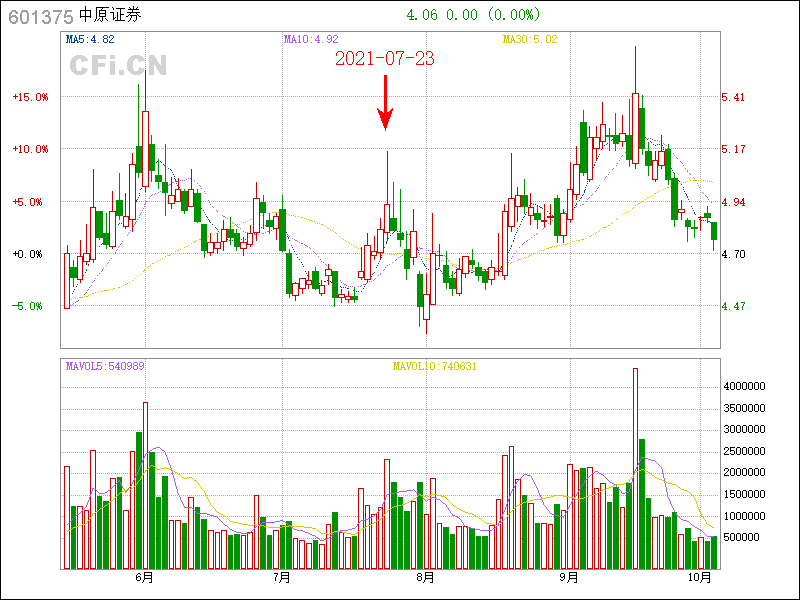Select the MA10:4.92 indicator label
The height and width of the screenshot is (600, 800).
coord(311,39)
